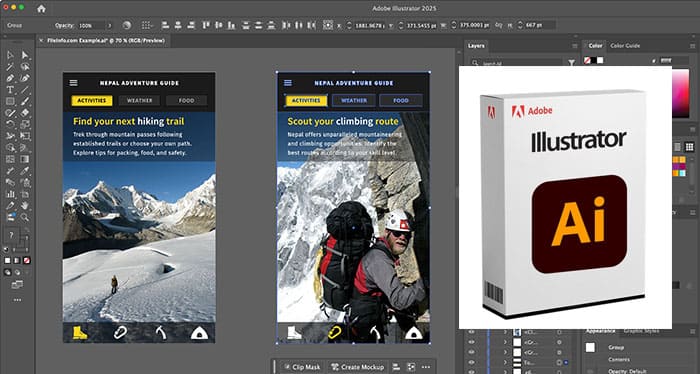Click the Create Mockup button

click(358, 367)
